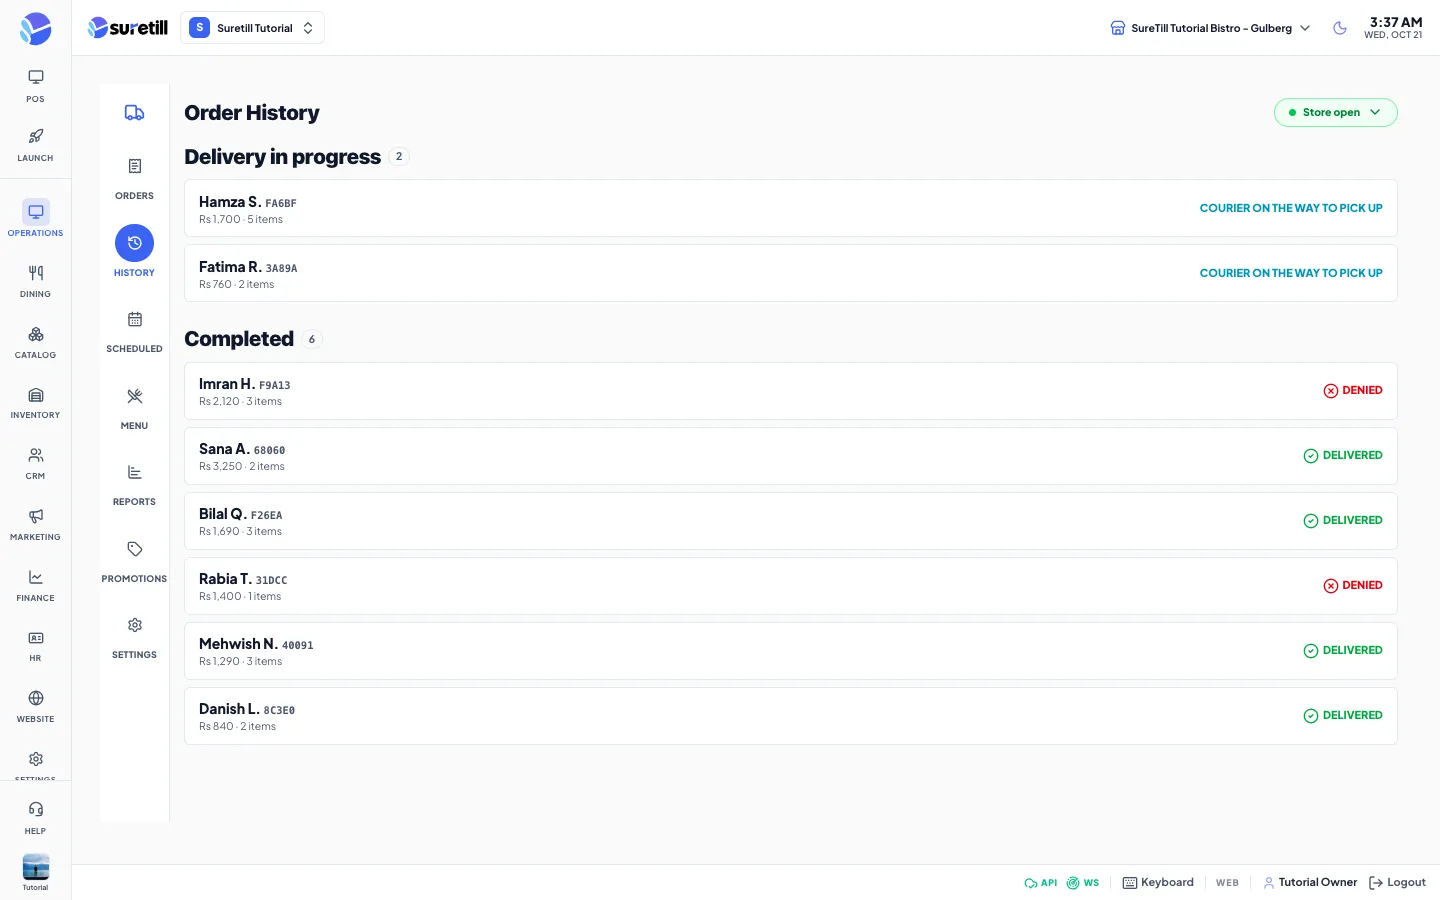Toggle dark mode moon icon

(x=1340, y=28)
